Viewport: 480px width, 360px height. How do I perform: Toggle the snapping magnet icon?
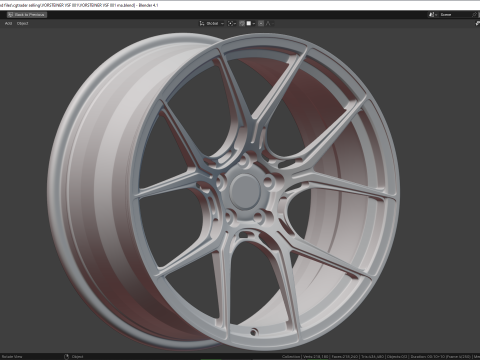point(242,23)
